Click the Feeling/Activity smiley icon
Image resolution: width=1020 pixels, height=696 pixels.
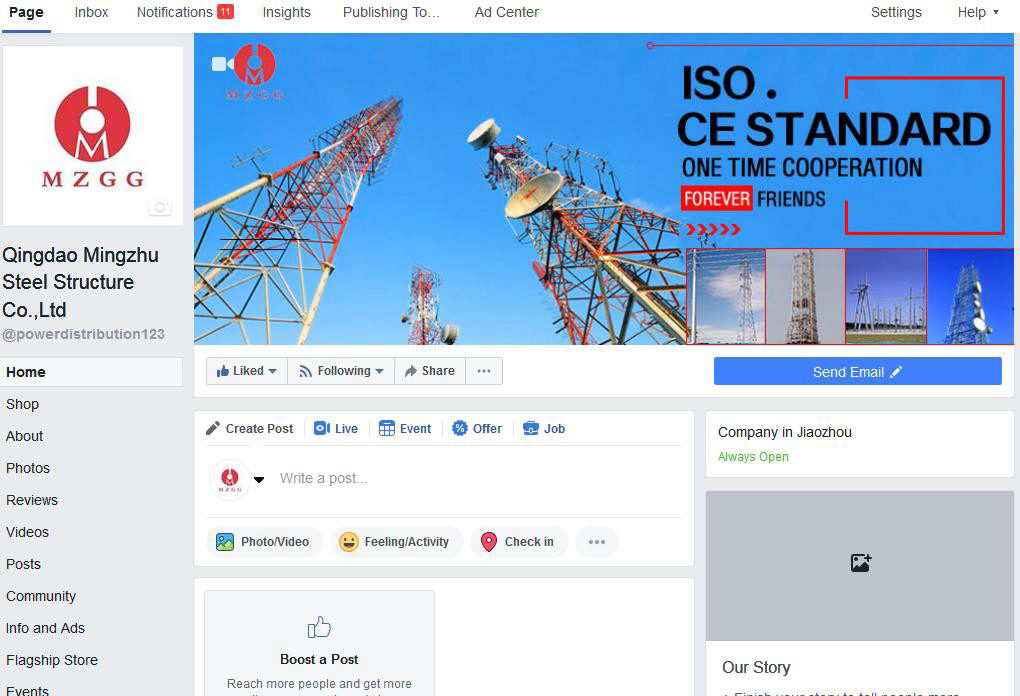tap(349, 542)
